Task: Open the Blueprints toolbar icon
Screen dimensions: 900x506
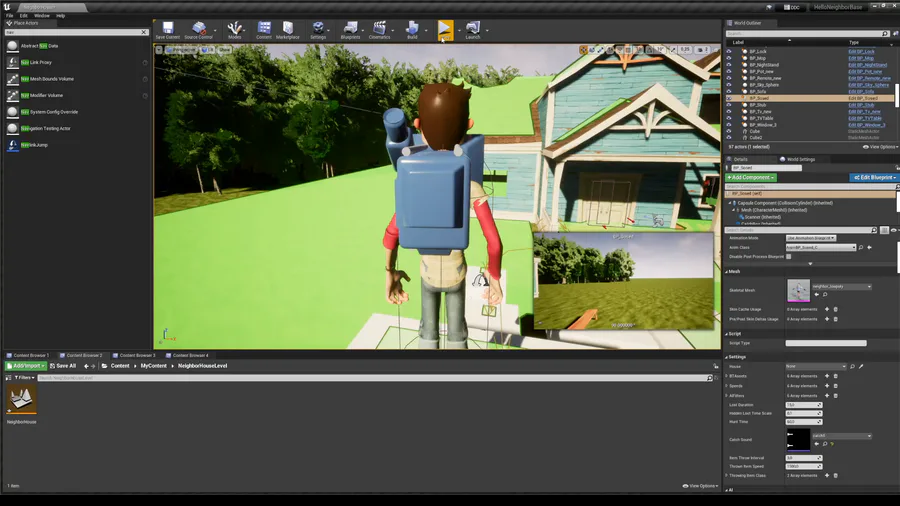Action: click(x=350, y=30)
